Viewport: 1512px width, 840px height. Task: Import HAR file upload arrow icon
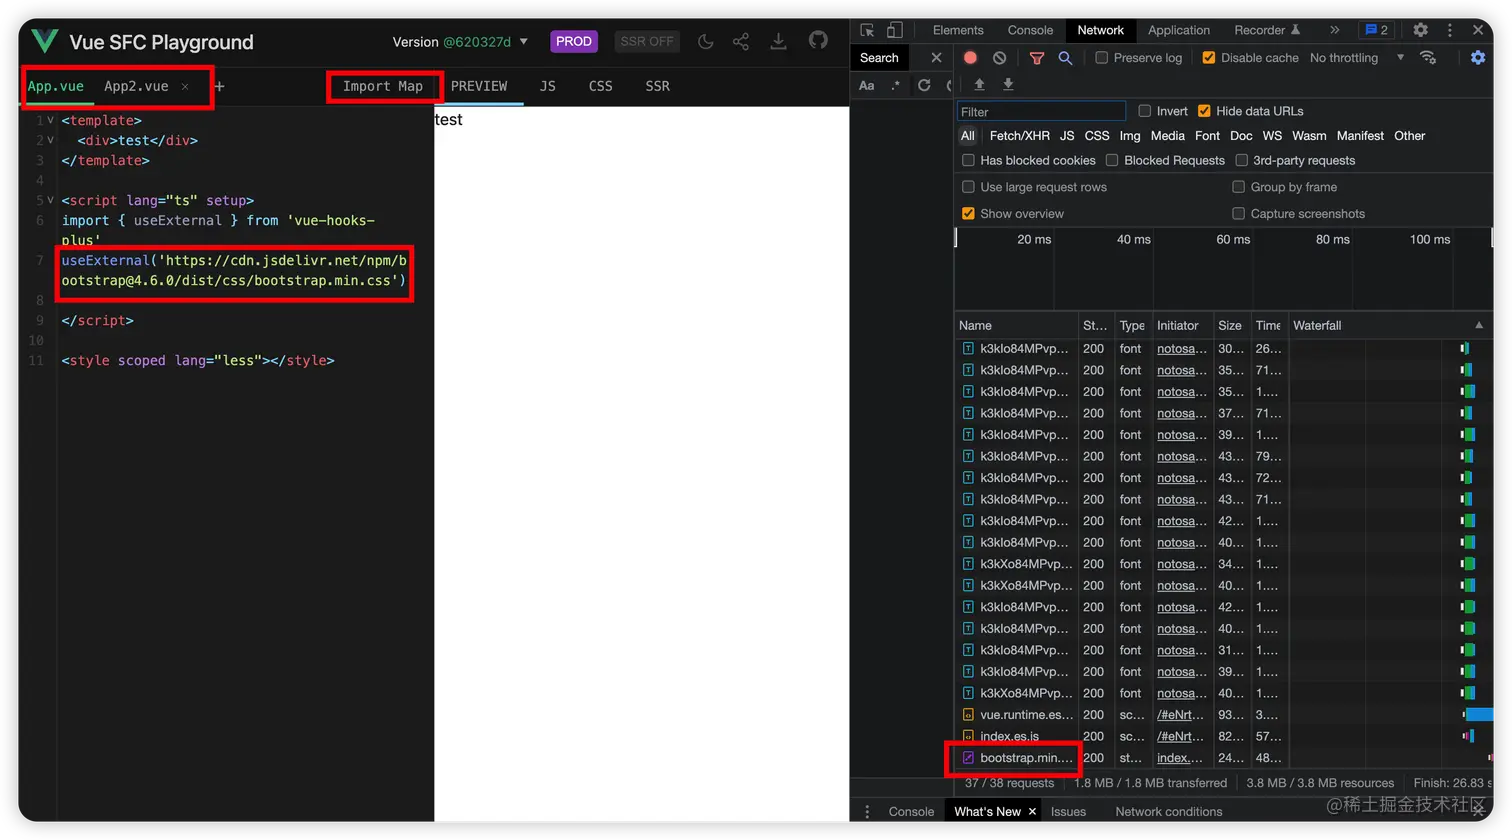(979, 85)
